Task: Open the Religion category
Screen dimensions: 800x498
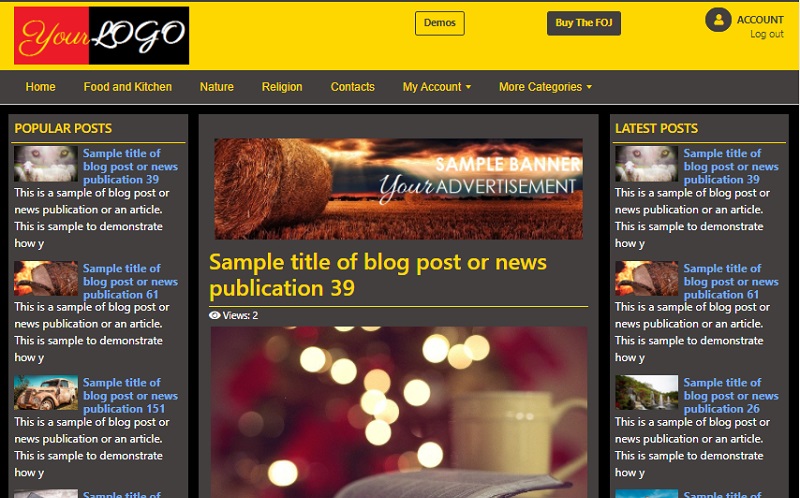Action: tap(282, 87)
